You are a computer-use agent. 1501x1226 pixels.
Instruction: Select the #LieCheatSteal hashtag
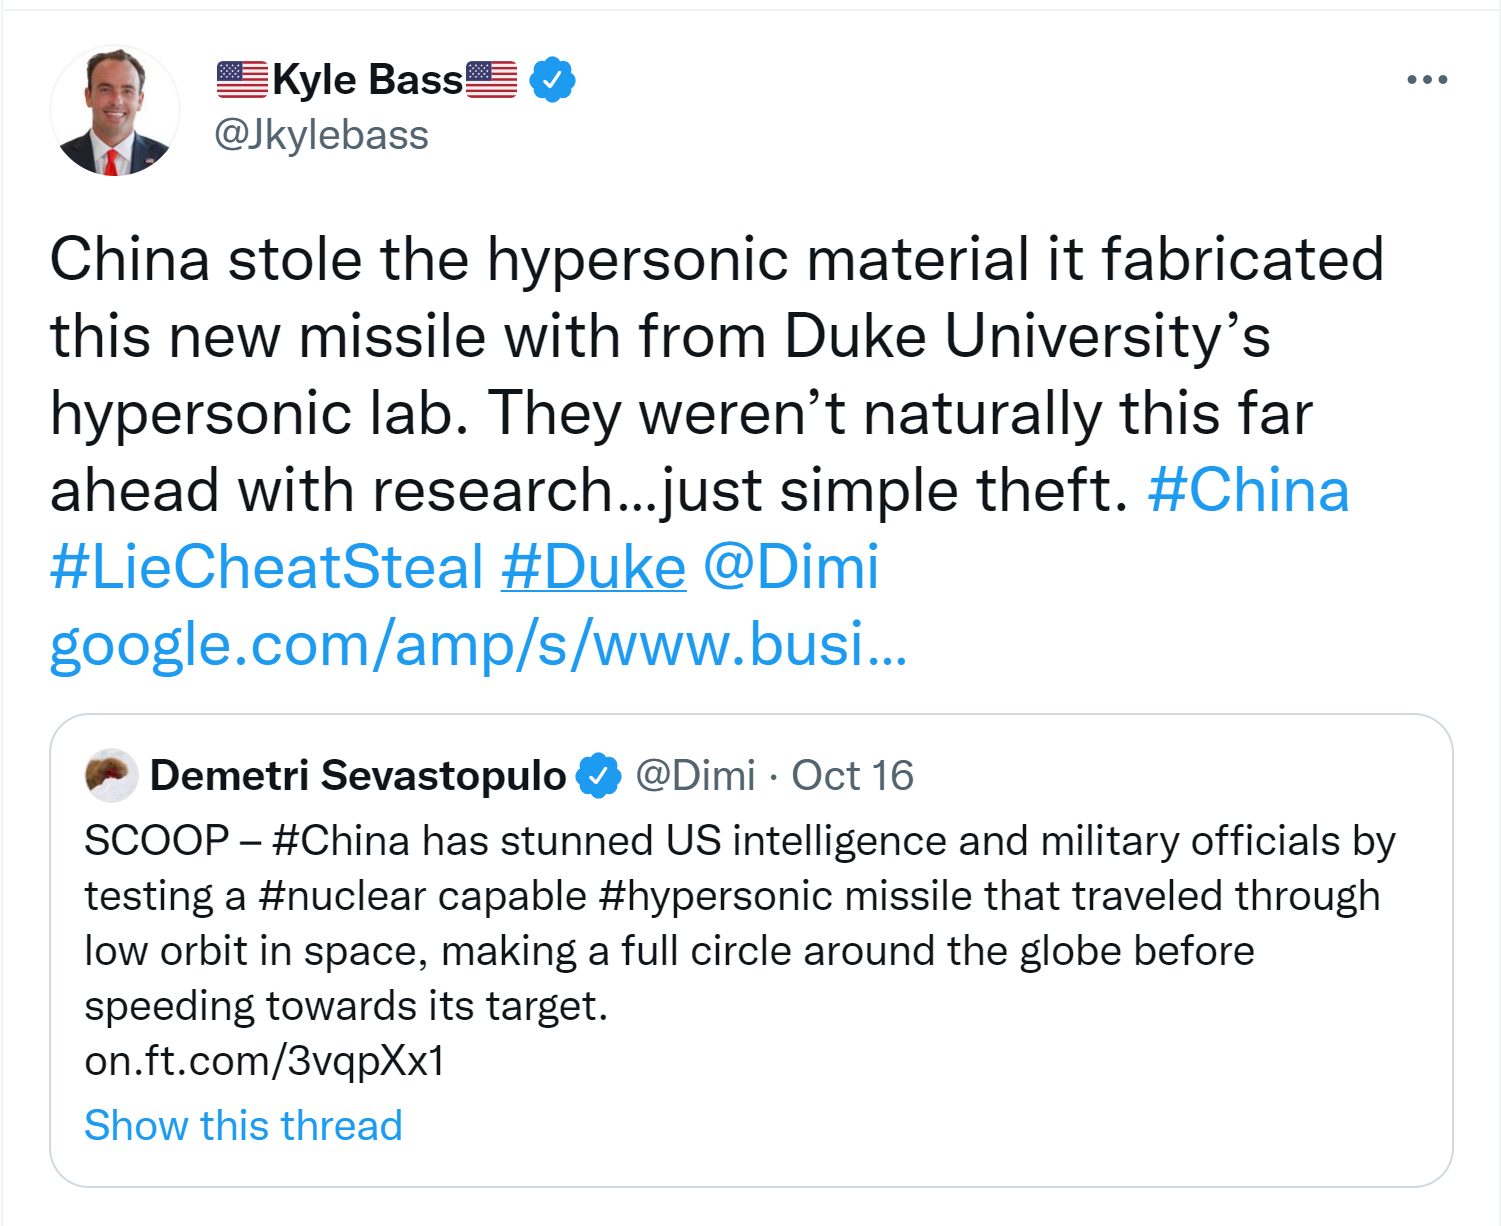point(267,567)
